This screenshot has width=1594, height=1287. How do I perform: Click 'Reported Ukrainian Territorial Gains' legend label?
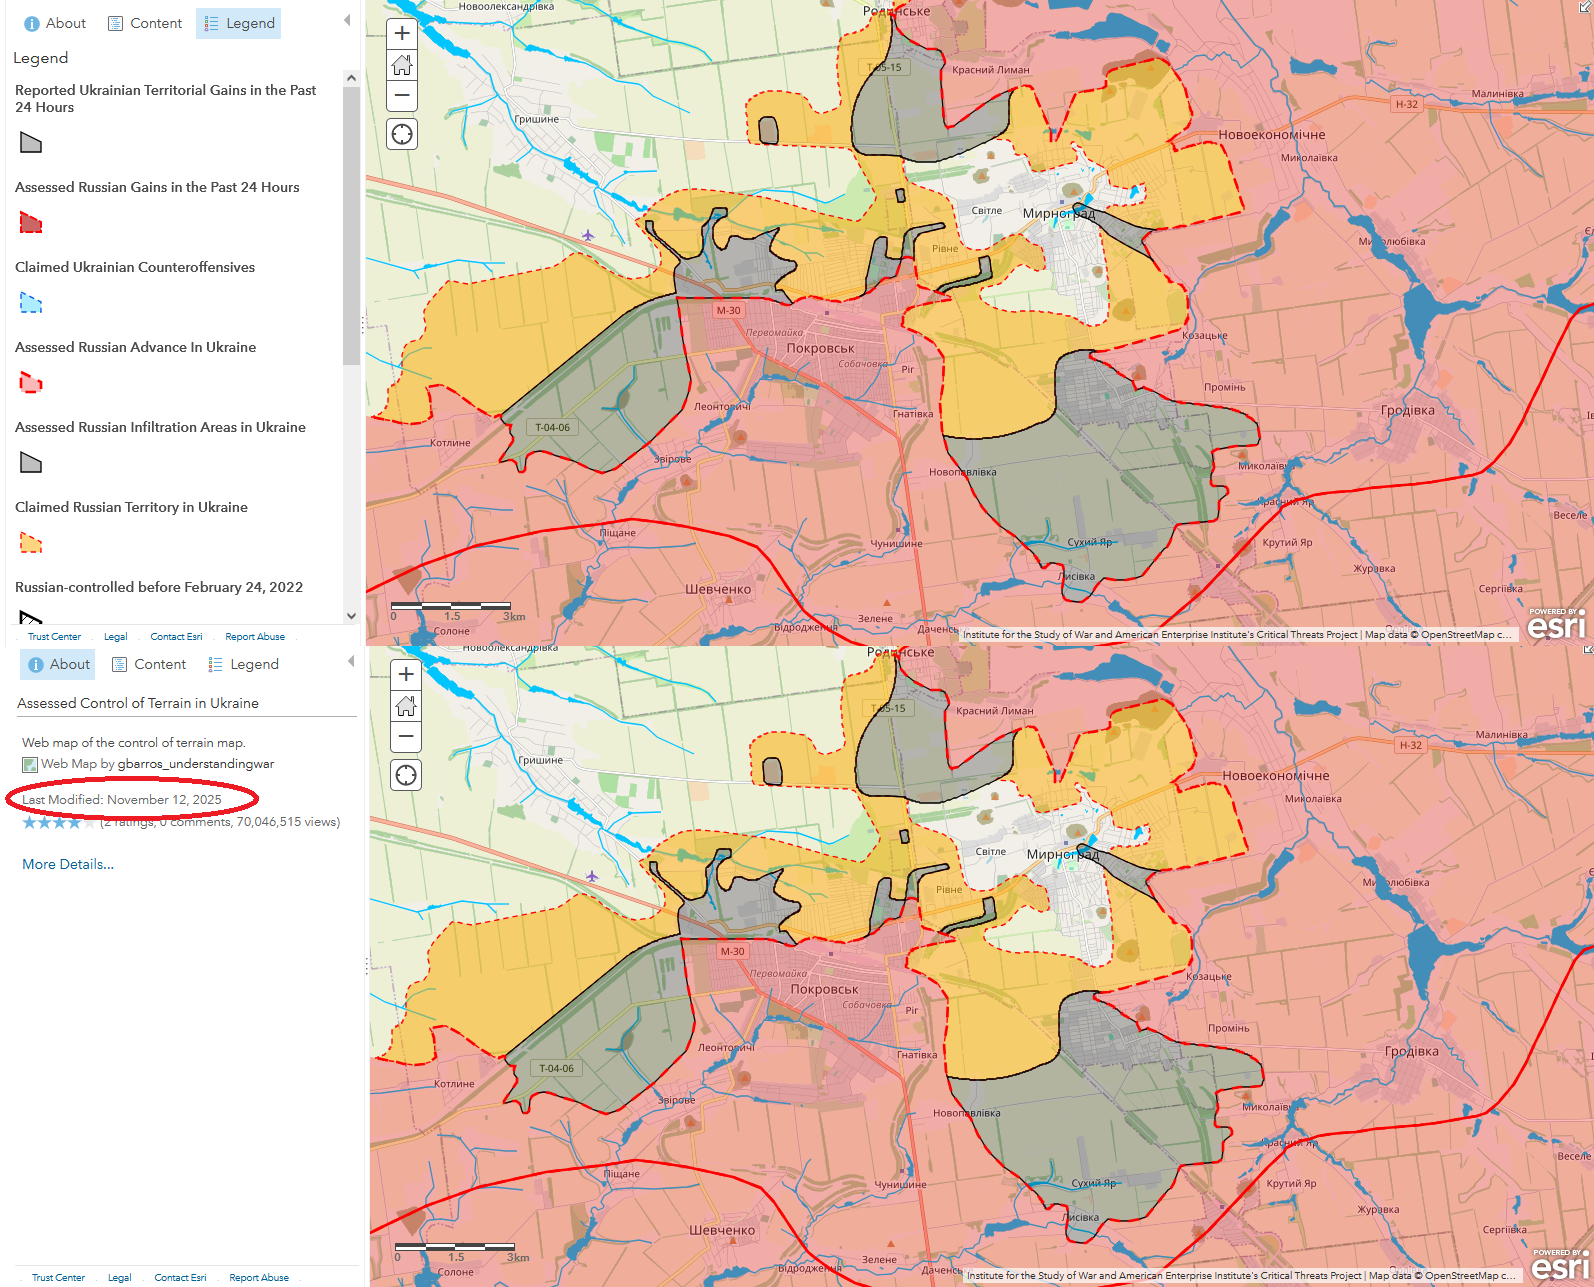[166, 98]
